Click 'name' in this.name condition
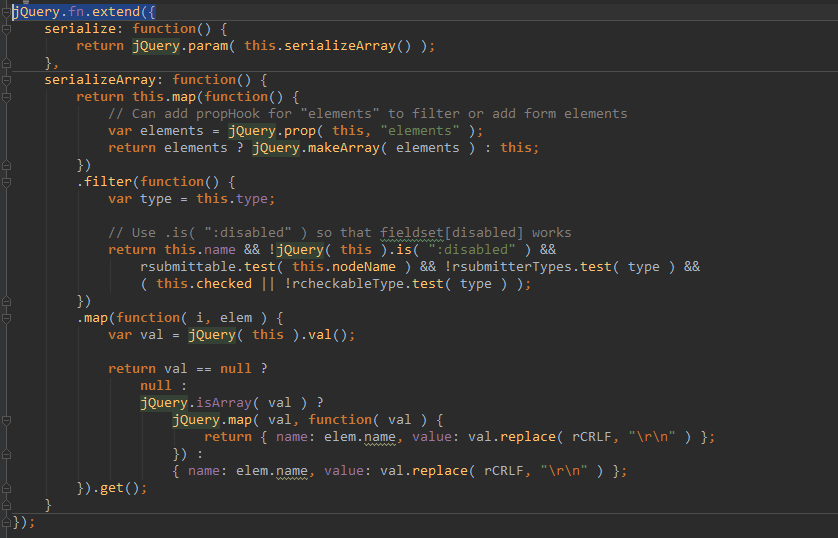The width and height of the screenshot is (838, 538). [x=220, y=250]
